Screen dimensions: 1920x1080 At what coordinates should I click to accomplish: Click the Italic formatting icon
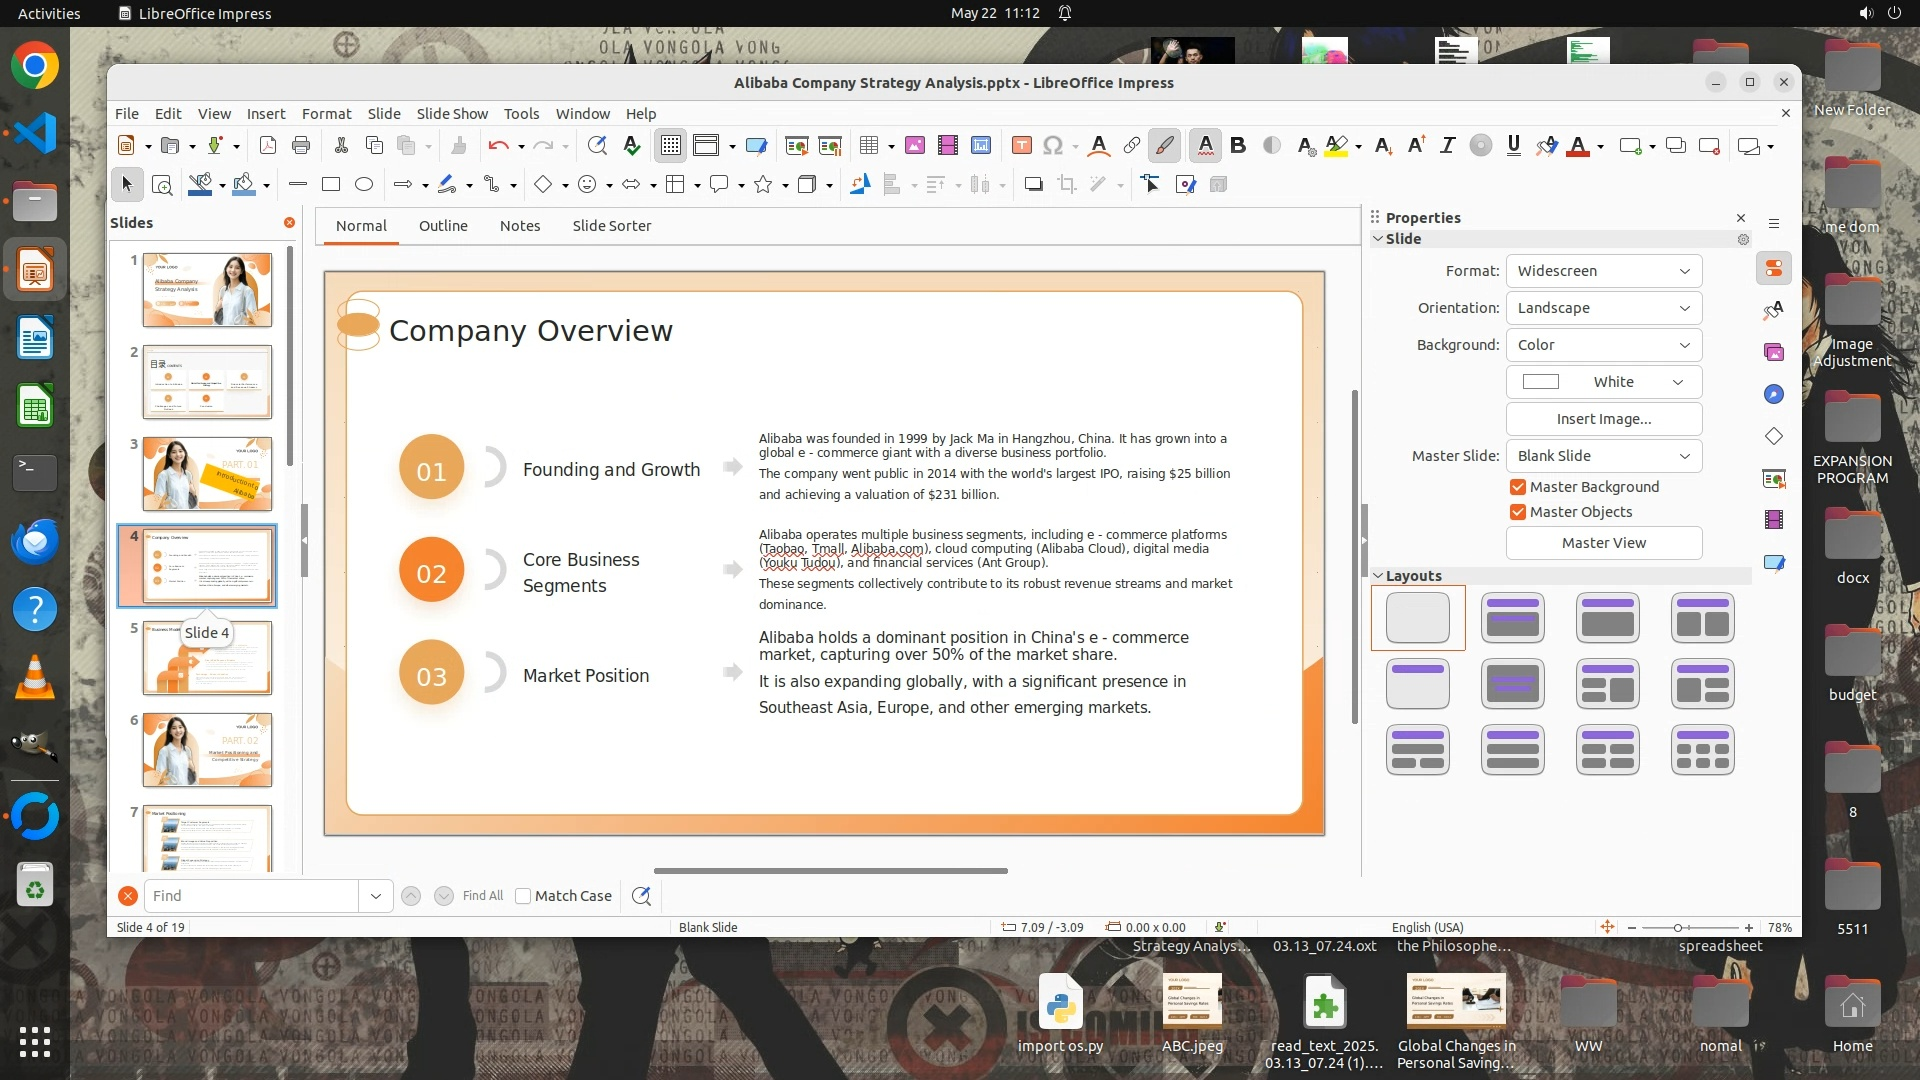click(x=1447, y=146)
